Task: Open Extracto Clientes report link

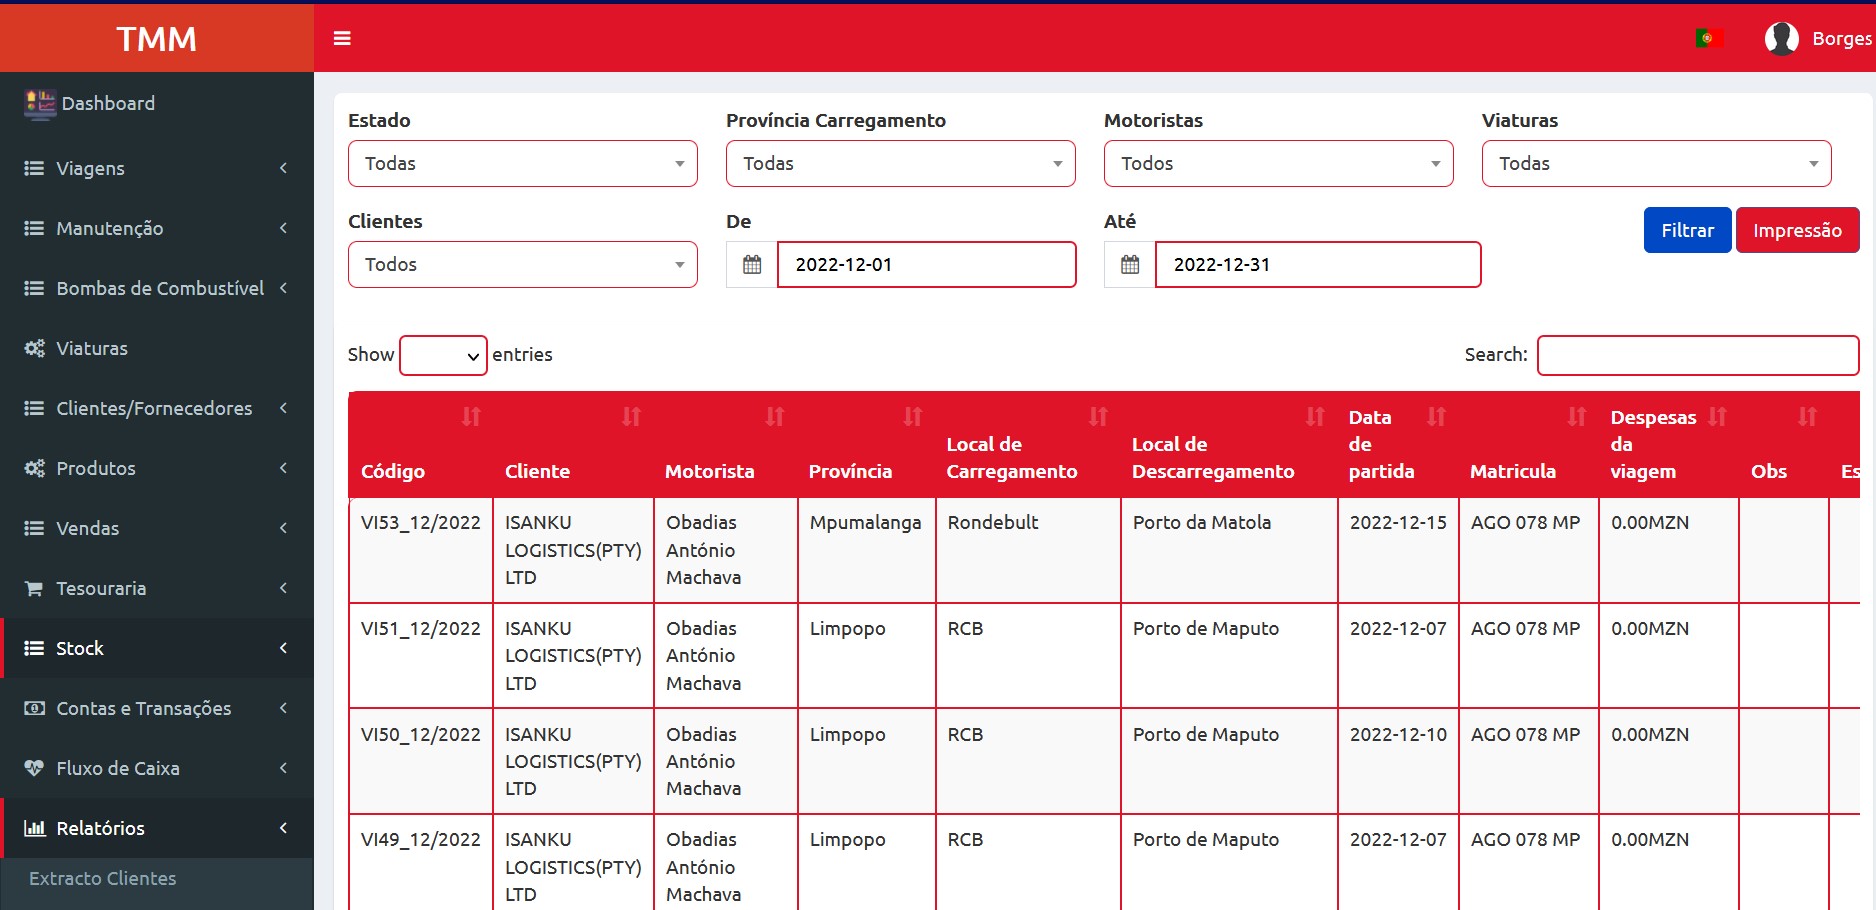Action: (x=103, y=878)
